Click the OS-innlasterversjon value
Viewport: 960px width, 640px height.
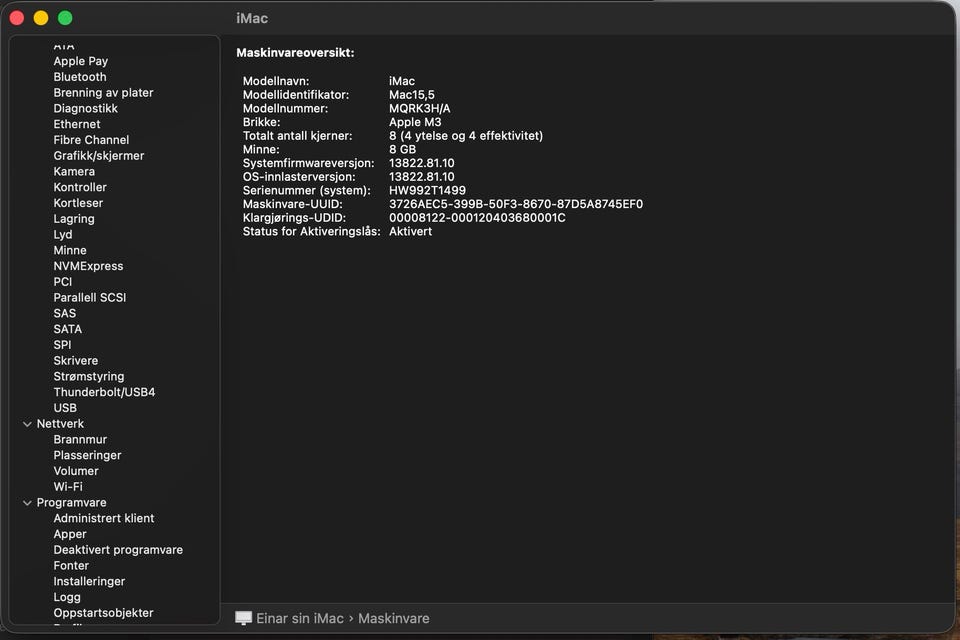(421, 177)
